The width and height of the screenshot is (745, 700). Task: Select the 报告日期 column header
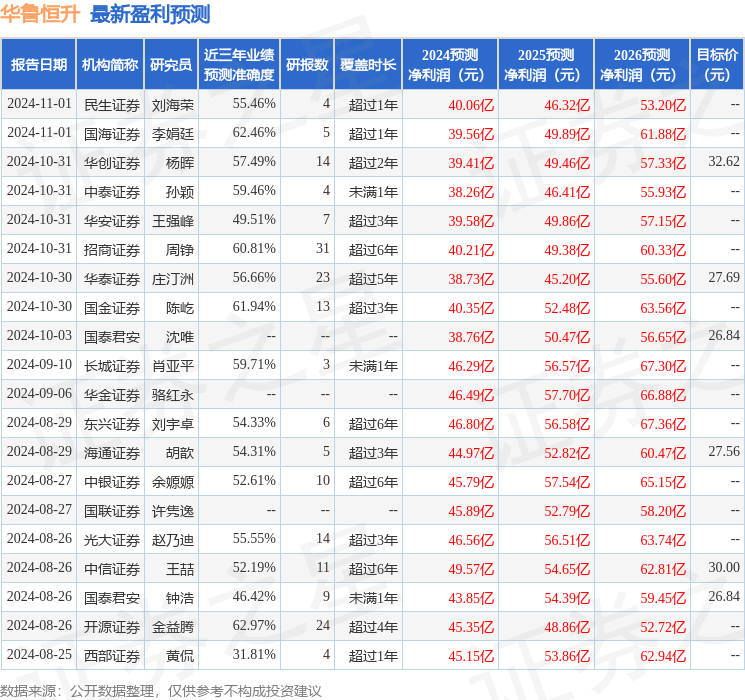point(39,65)
